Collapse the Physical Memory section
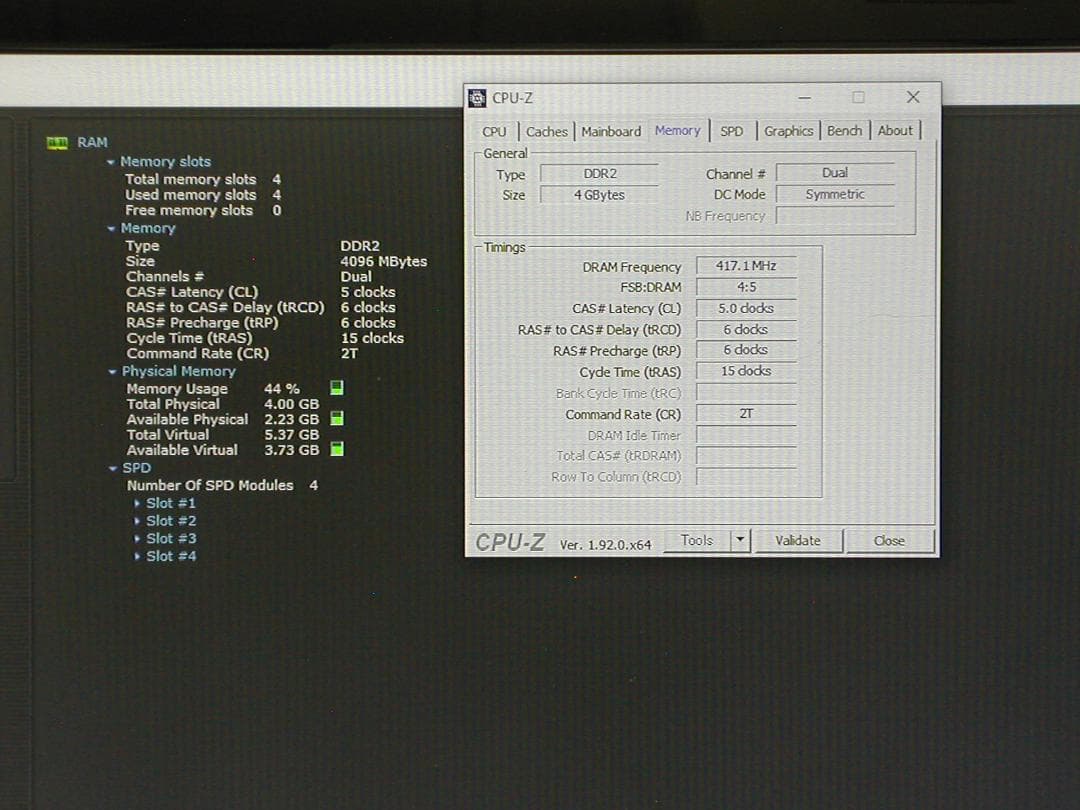The image size is (1080, 810). pos(111,371)
